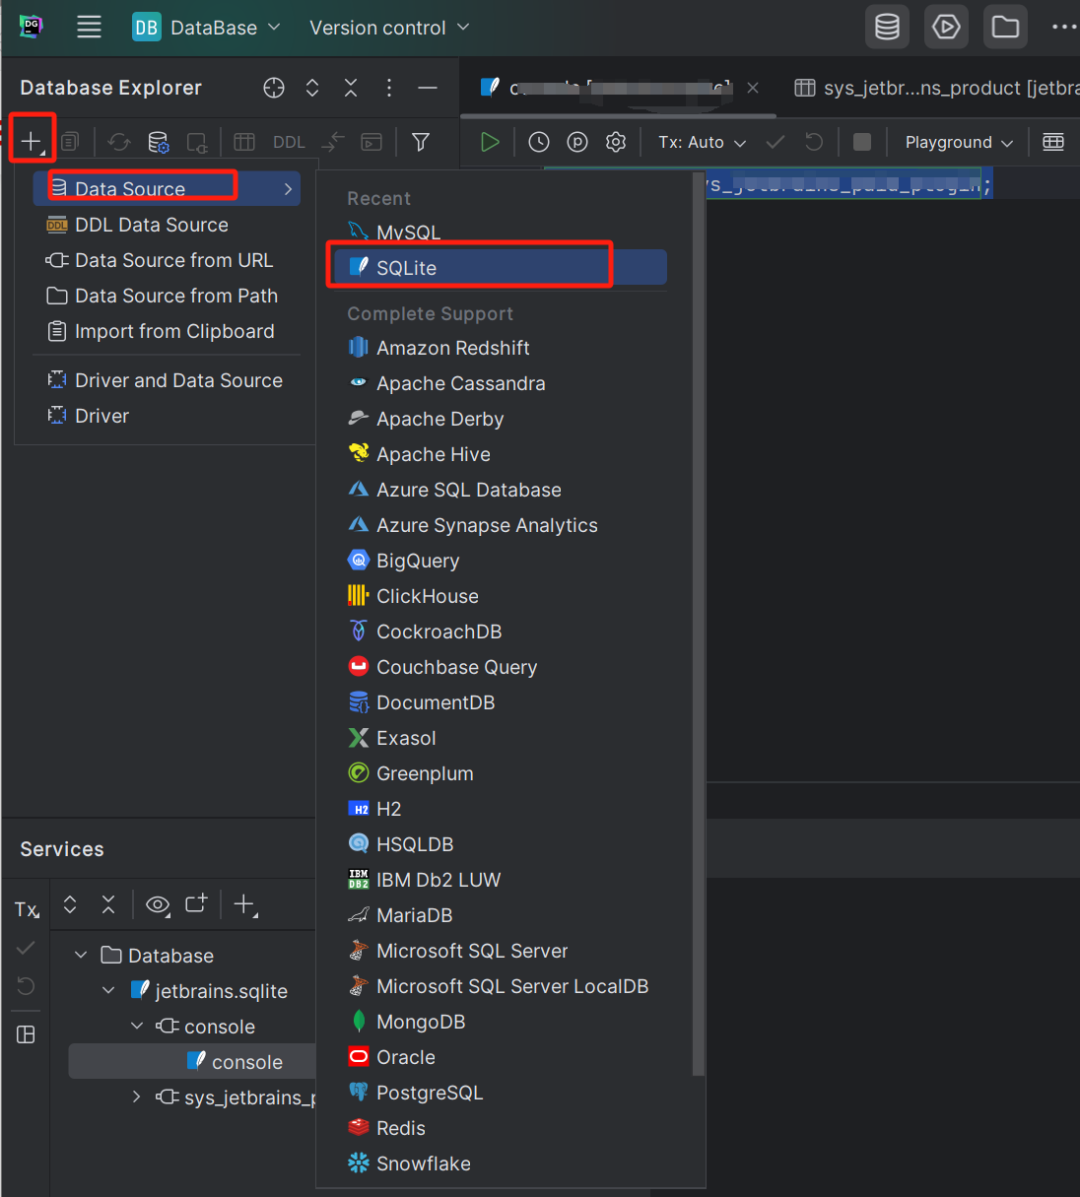This screenshot has height=1197, width=1080.
Task: Click the disconnect icon in Database Explorer toolbar
Action: pos(197,142)
